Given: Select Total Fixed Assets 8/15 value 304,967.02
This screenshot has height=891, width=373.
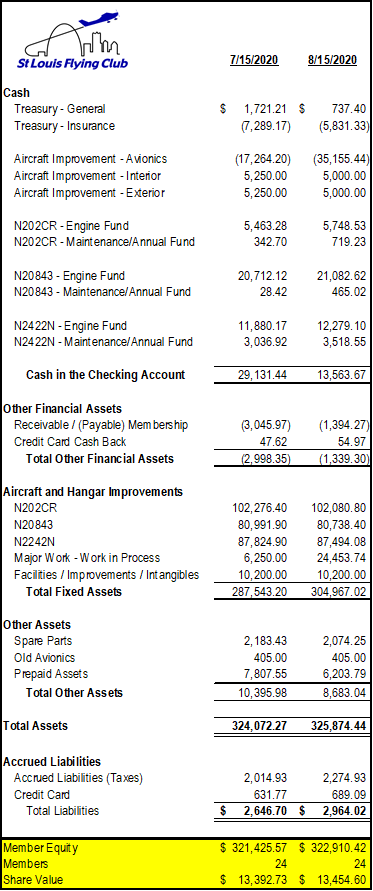Looking at the screenshot, I should coord(339,592).
